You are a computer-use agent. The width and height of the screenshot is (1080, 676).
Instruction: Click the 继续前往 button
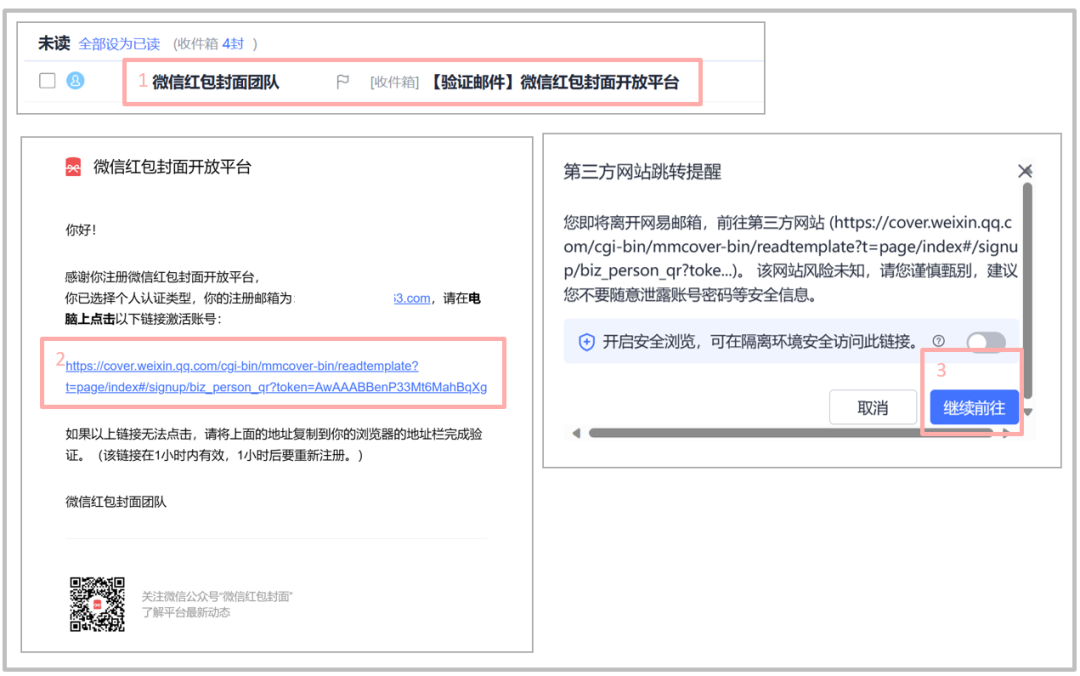click(x=974, y=408)
